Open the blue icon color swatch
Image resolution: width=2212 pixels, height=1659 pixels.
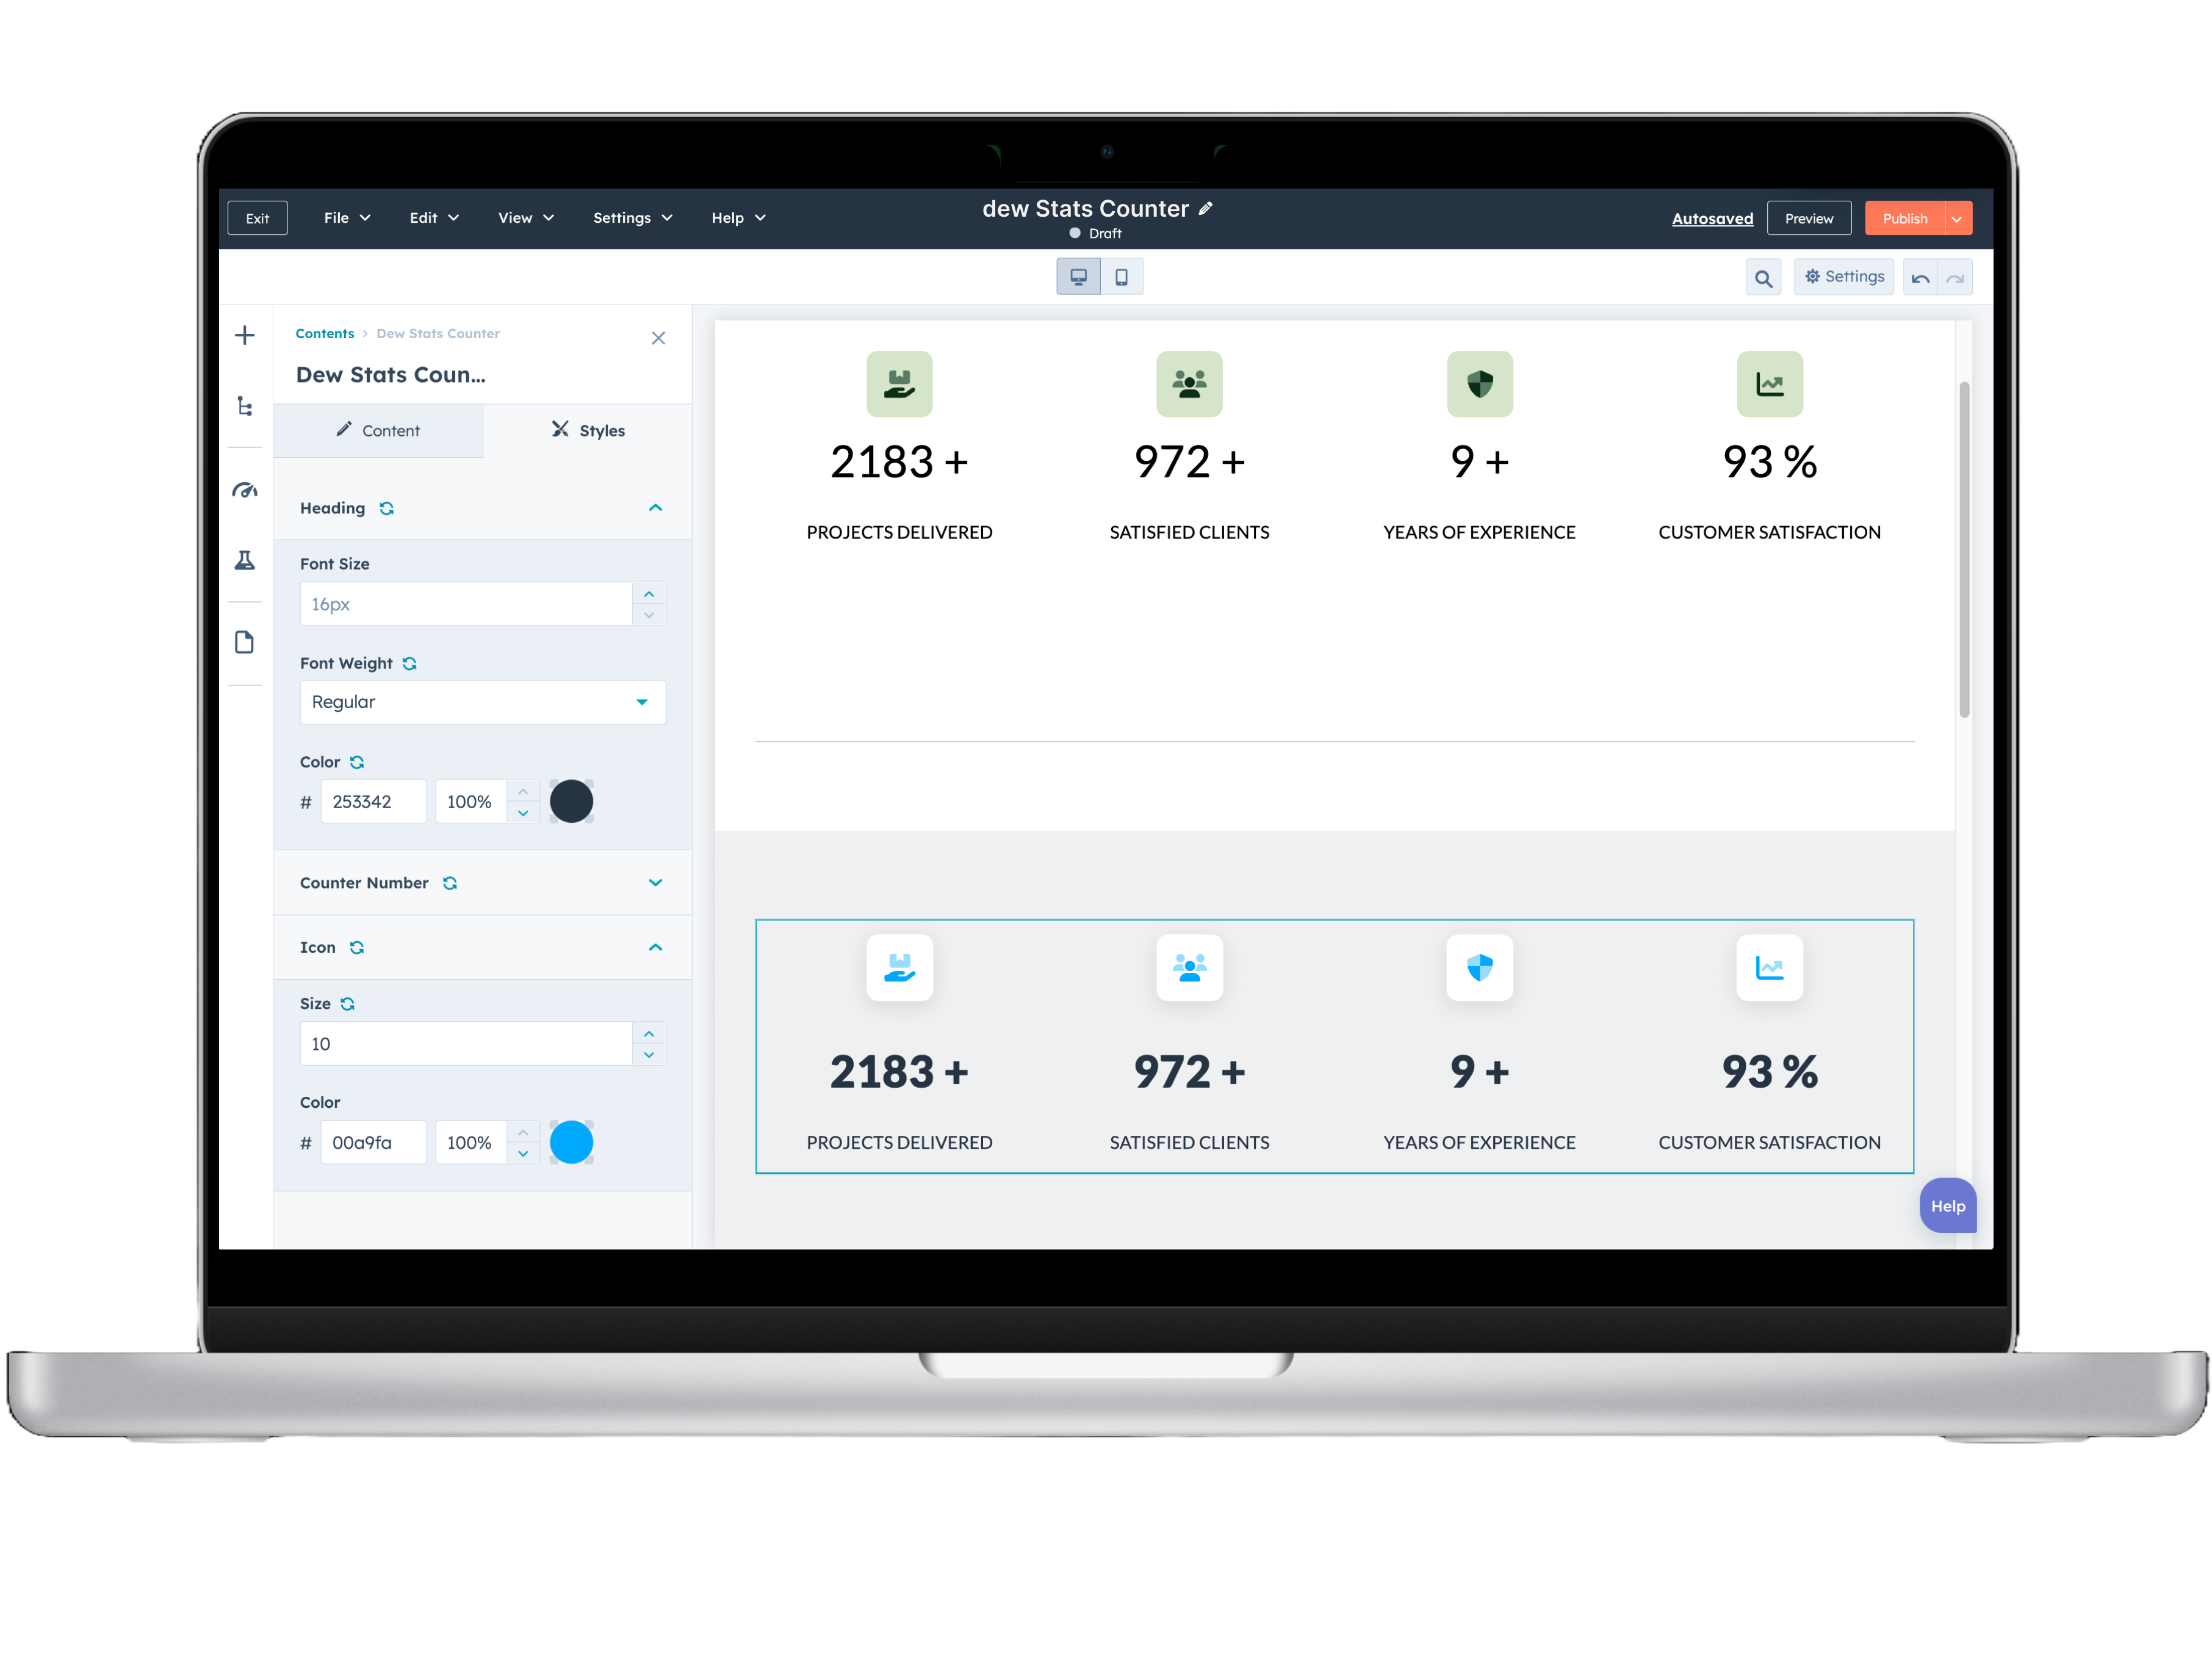(x=571, y=1142)
